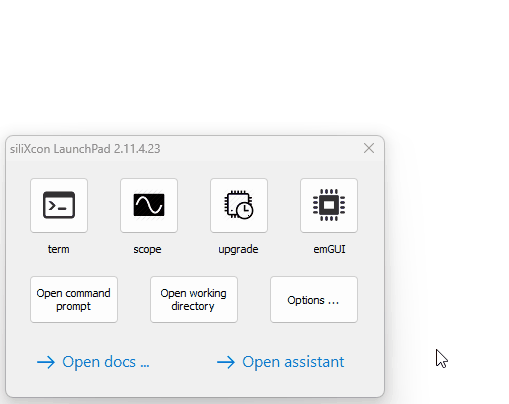Image resolution: width=509 pixels, height=404 pixels.
Task: Open the Options ... dialog button
Action: point(314,299)
